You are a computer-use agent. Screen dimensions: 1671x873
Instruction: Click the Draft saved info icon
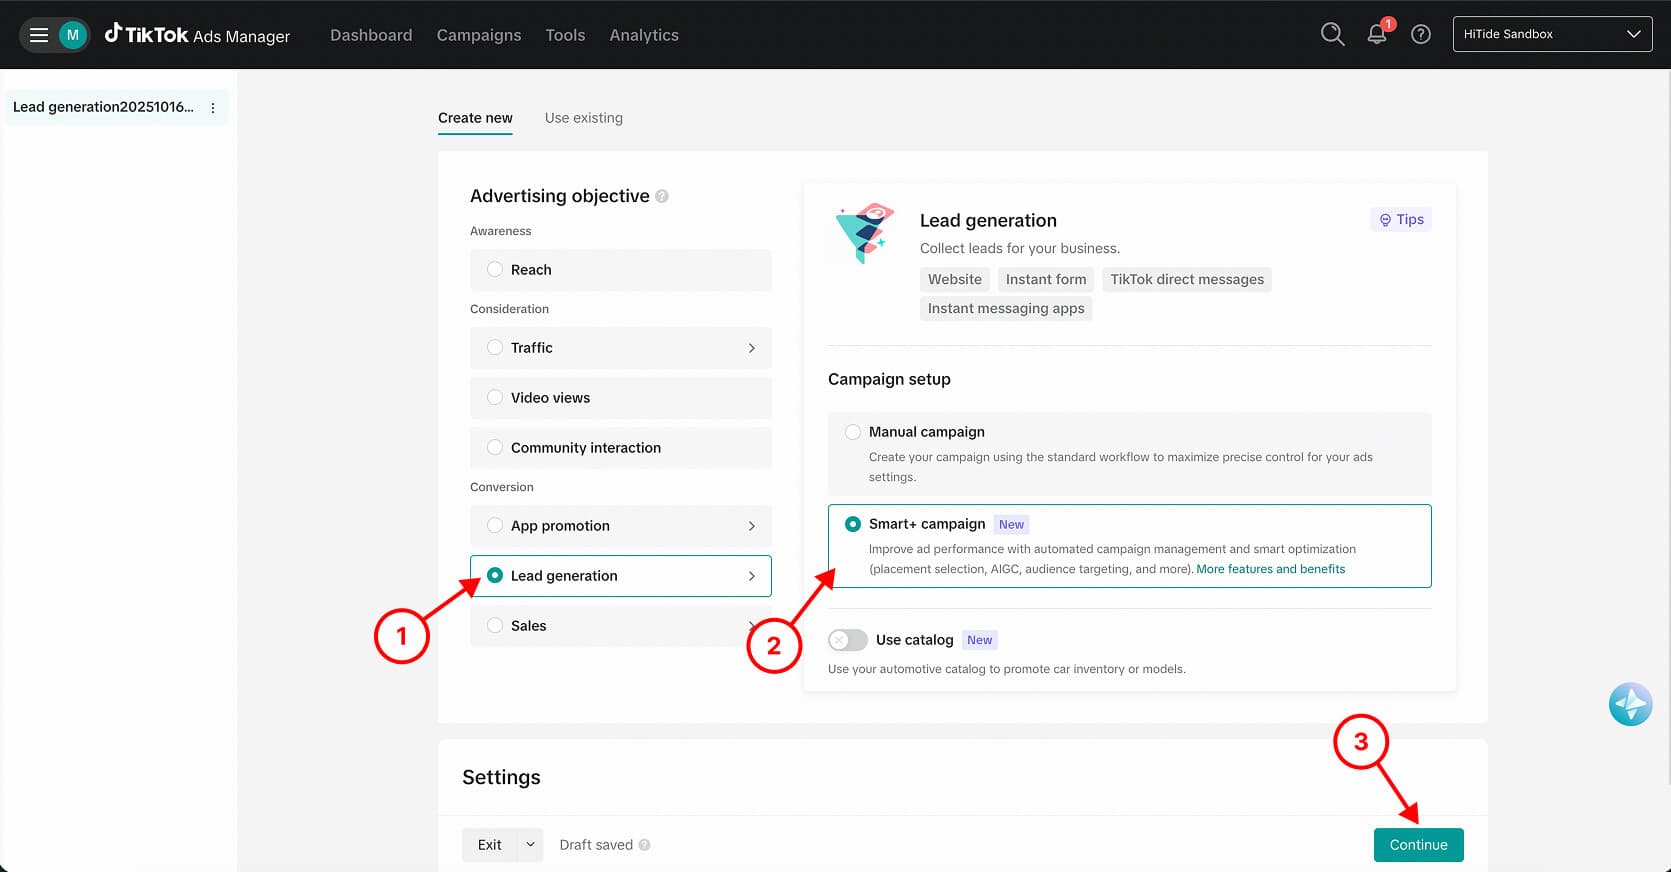click(645, 845)
